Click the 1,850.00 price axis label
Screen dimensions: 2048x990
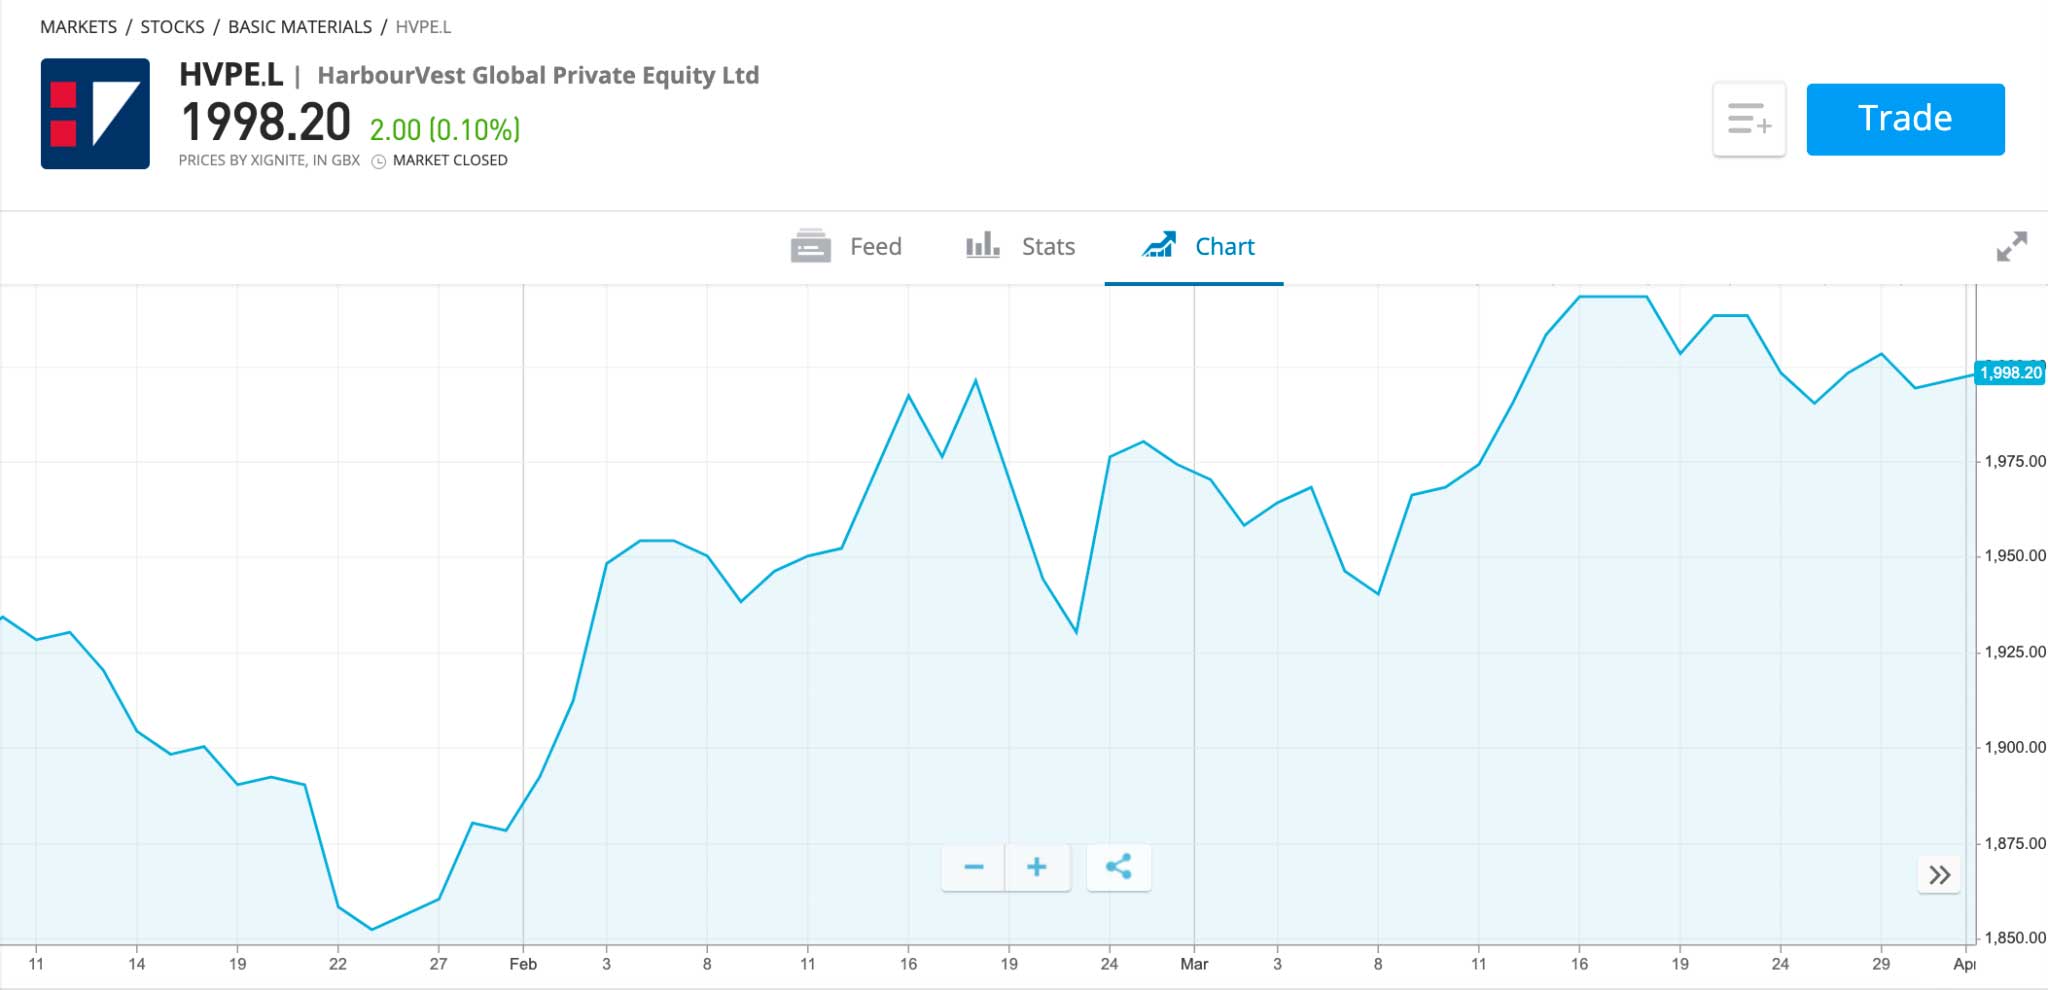[2015, 938]
